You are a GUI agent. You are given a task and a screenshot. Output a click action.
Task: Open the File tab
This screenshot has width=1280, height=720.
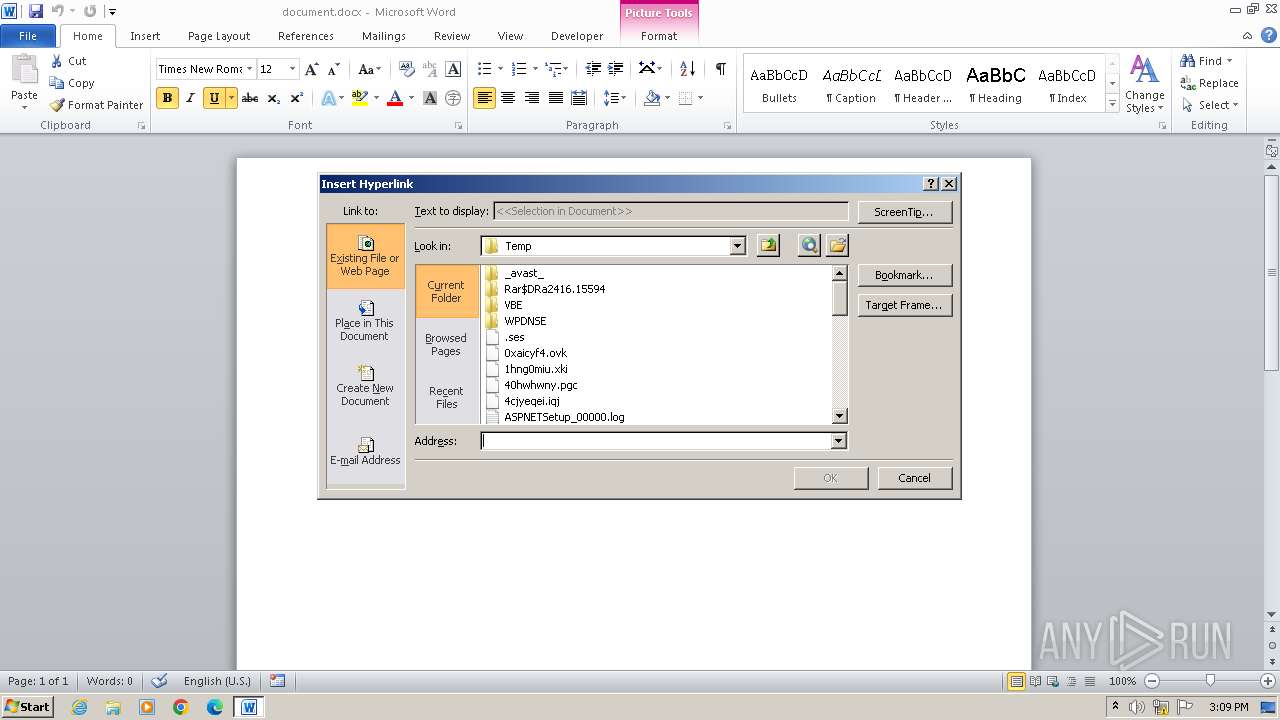click(x=28, y=36)
